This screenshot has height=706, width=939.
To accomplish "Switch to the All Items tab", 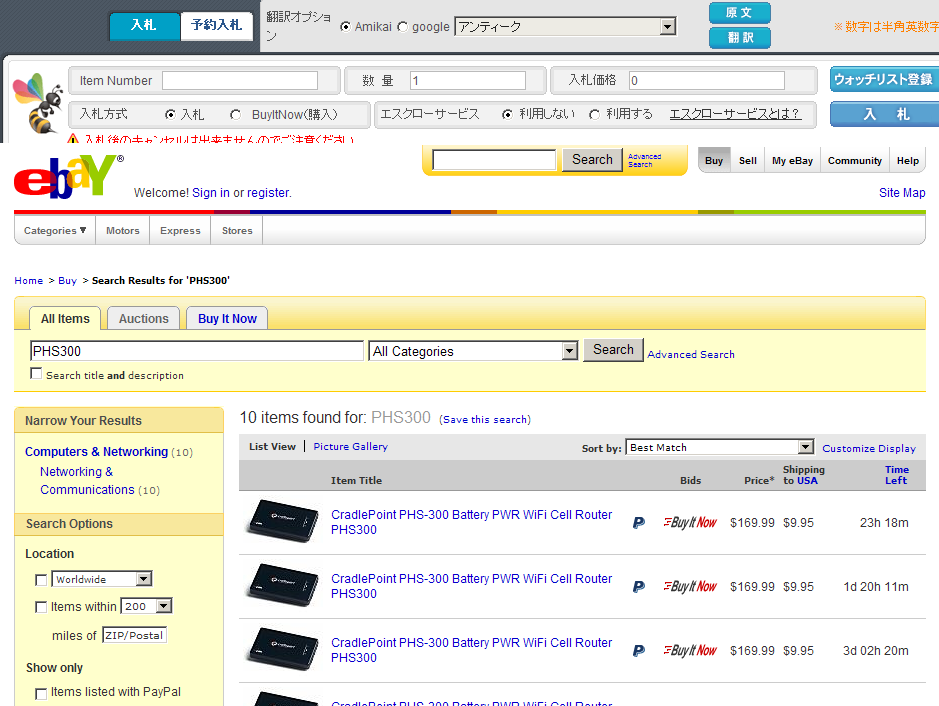I will point(65,319).
